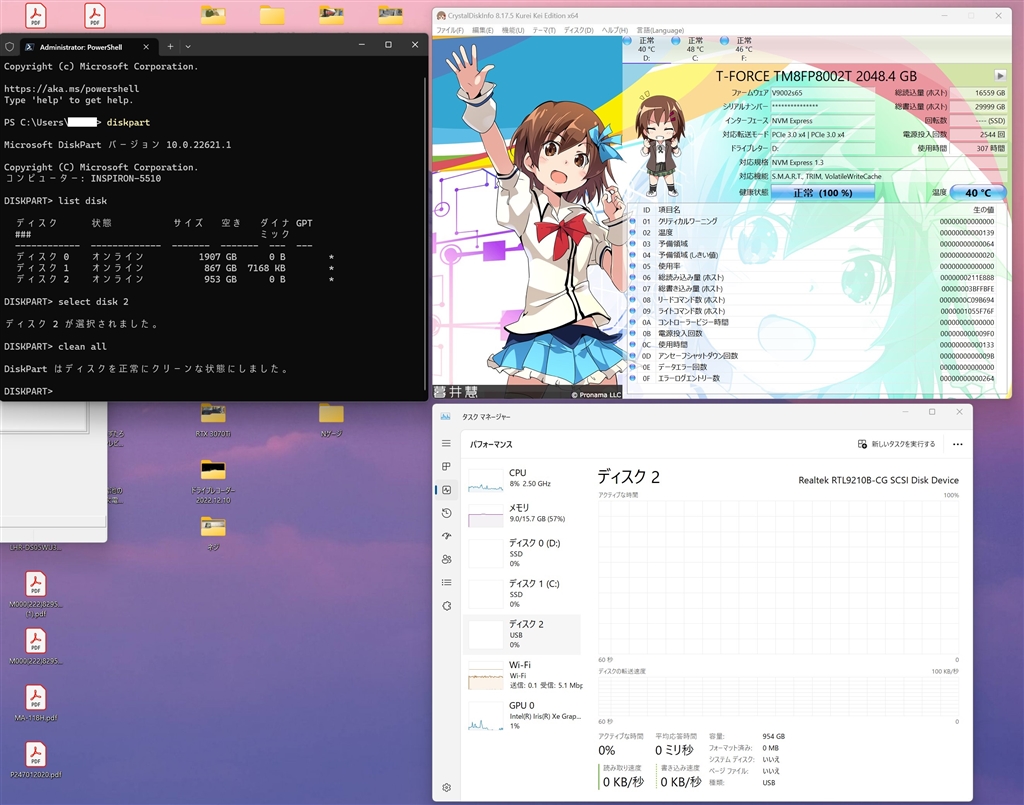The height and width of the screenshot is (805, 1024).
Task: Select ディスク 2 USB in the performance list
Action: pos(522,634)
